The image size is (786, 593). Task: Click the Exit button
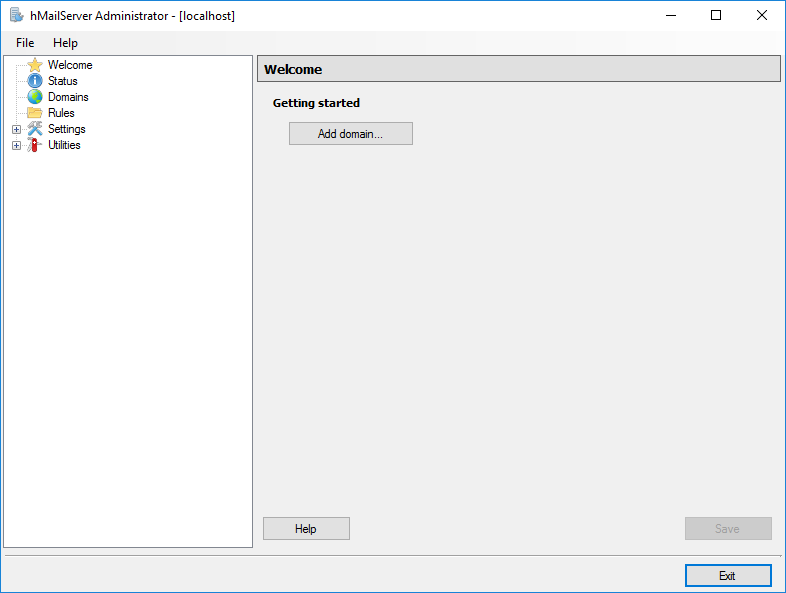point(728,575)
